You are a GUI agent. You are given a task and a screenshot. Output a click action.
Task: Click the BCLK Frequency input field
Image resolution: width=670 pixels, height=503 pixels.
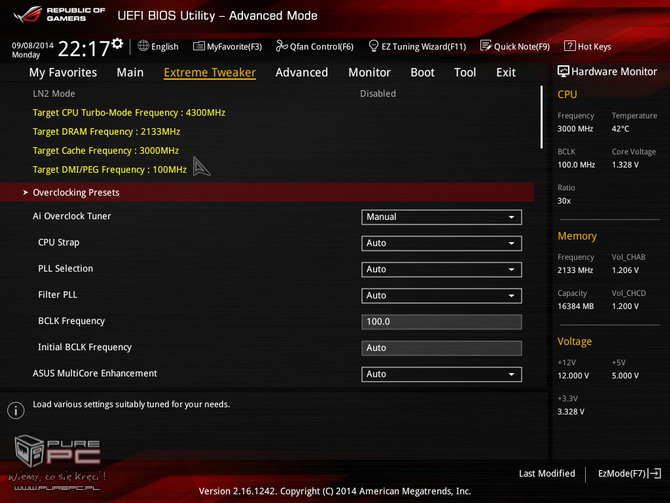click(x=441, y=322)
